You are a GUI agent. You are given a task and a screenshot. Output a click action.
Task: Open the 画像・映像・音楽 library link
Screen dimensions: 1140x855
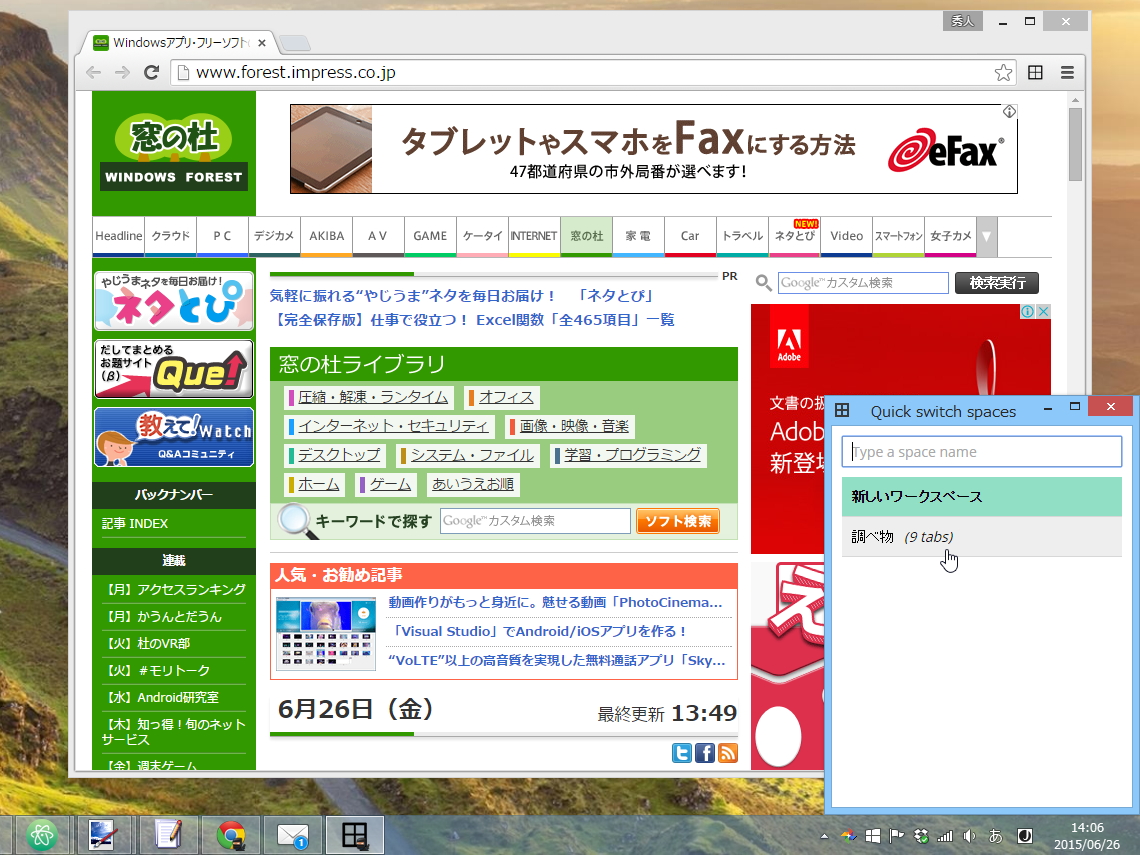click(x=574, y=426)
